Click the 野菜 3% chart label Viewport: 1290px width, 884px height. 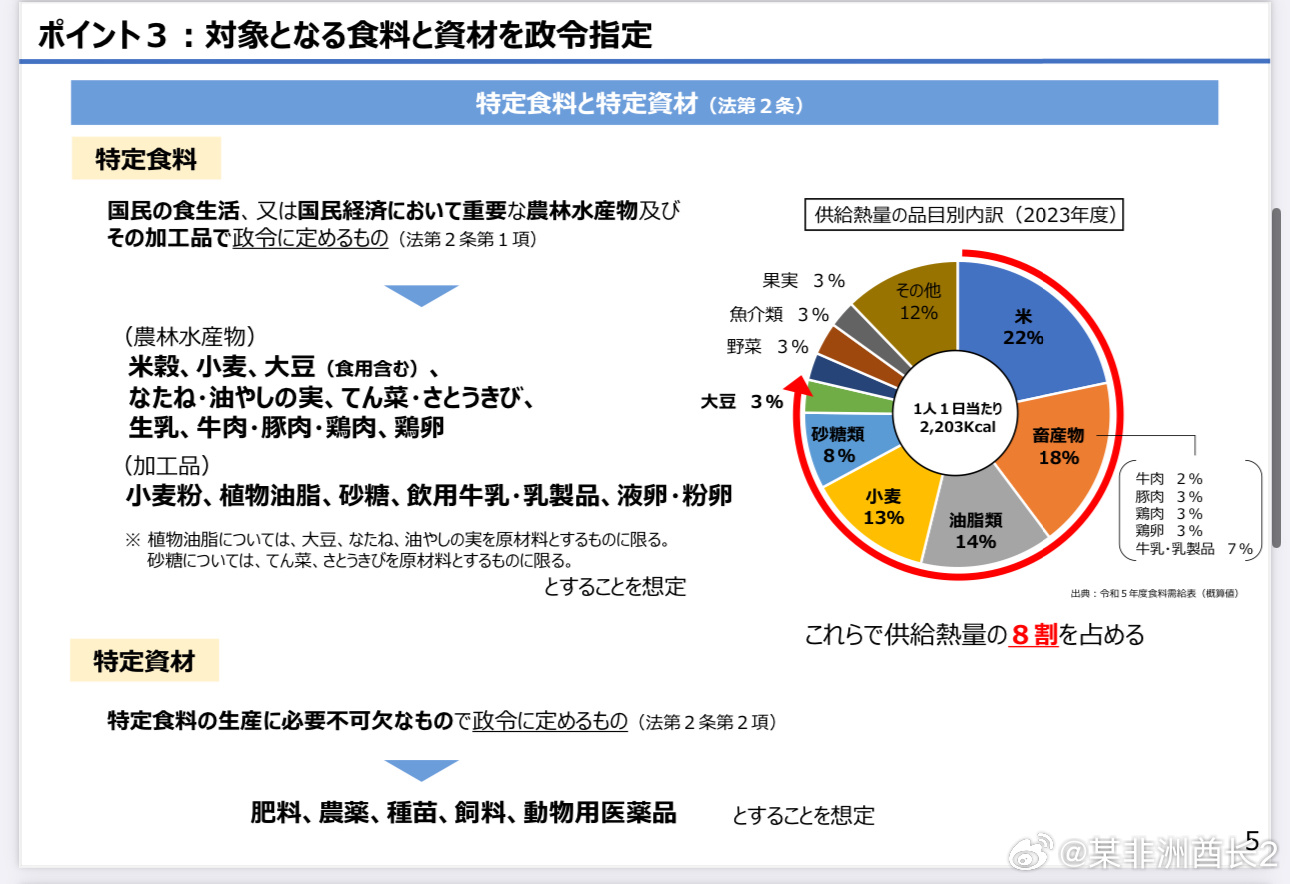tap(767, 347)
